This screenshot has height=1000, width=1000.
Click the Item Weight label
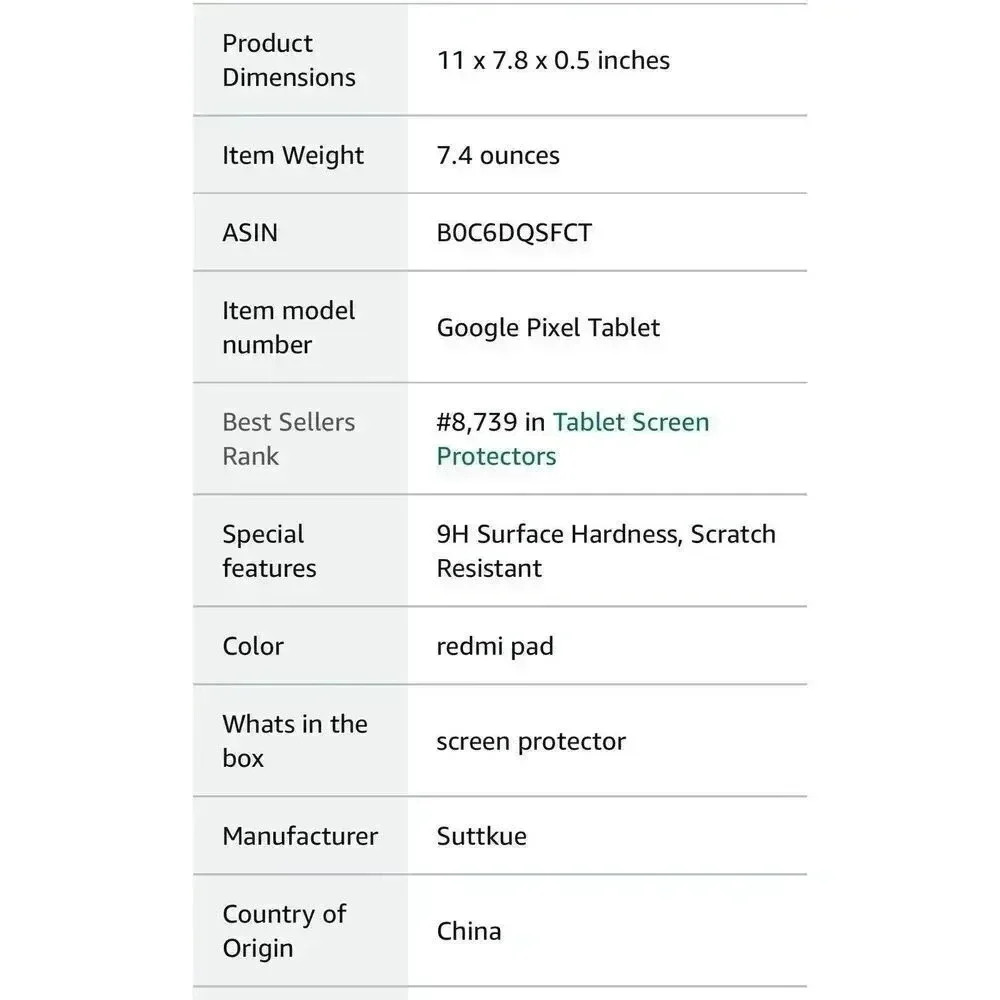coord(293,156)
